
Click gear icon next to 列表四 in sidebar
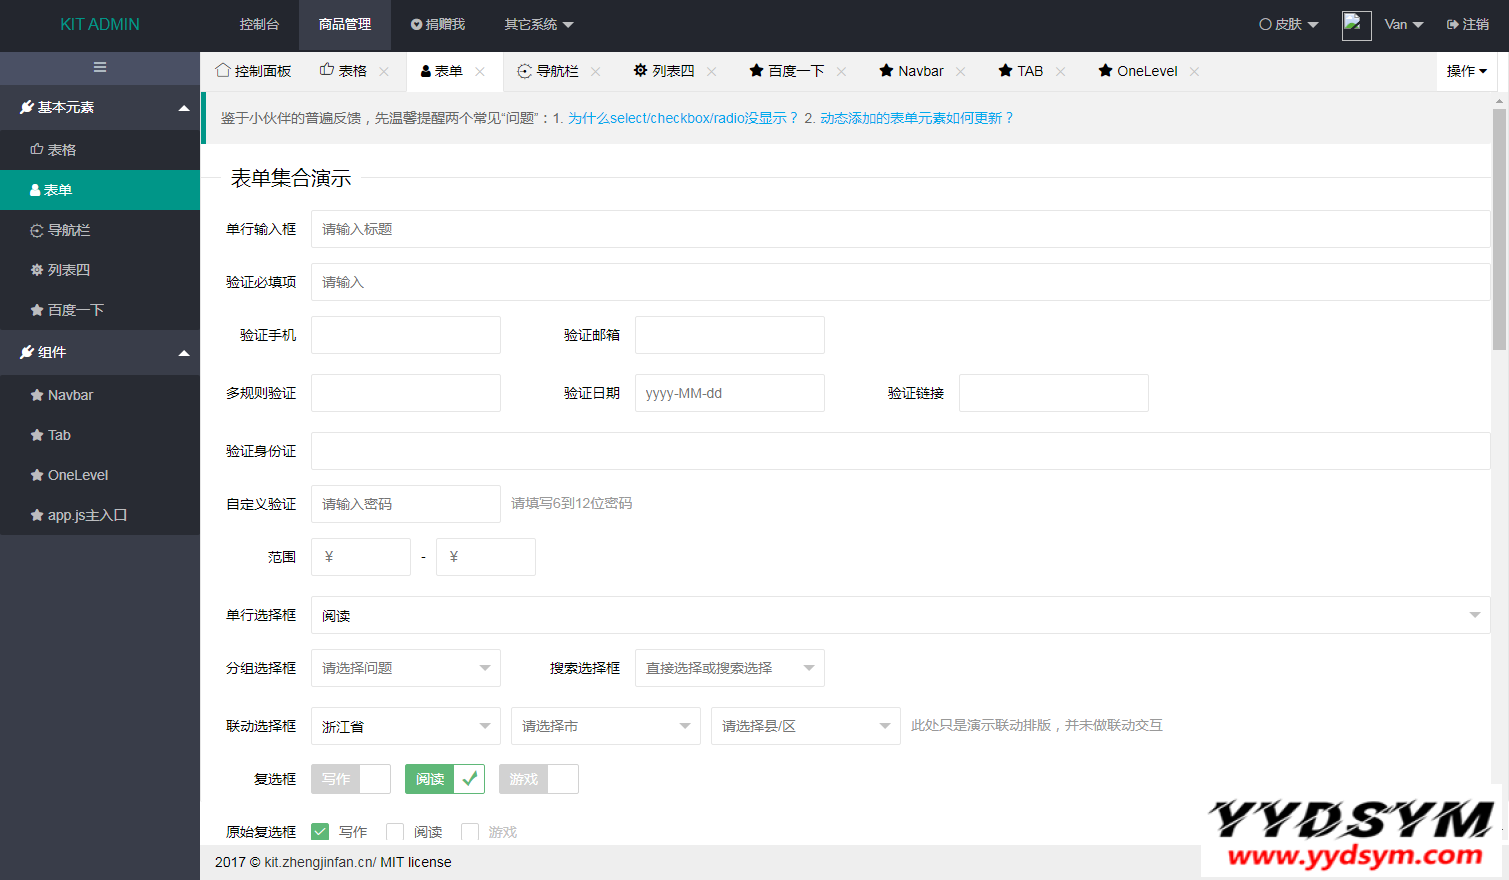pyautogui.click(x=37, y=270)
